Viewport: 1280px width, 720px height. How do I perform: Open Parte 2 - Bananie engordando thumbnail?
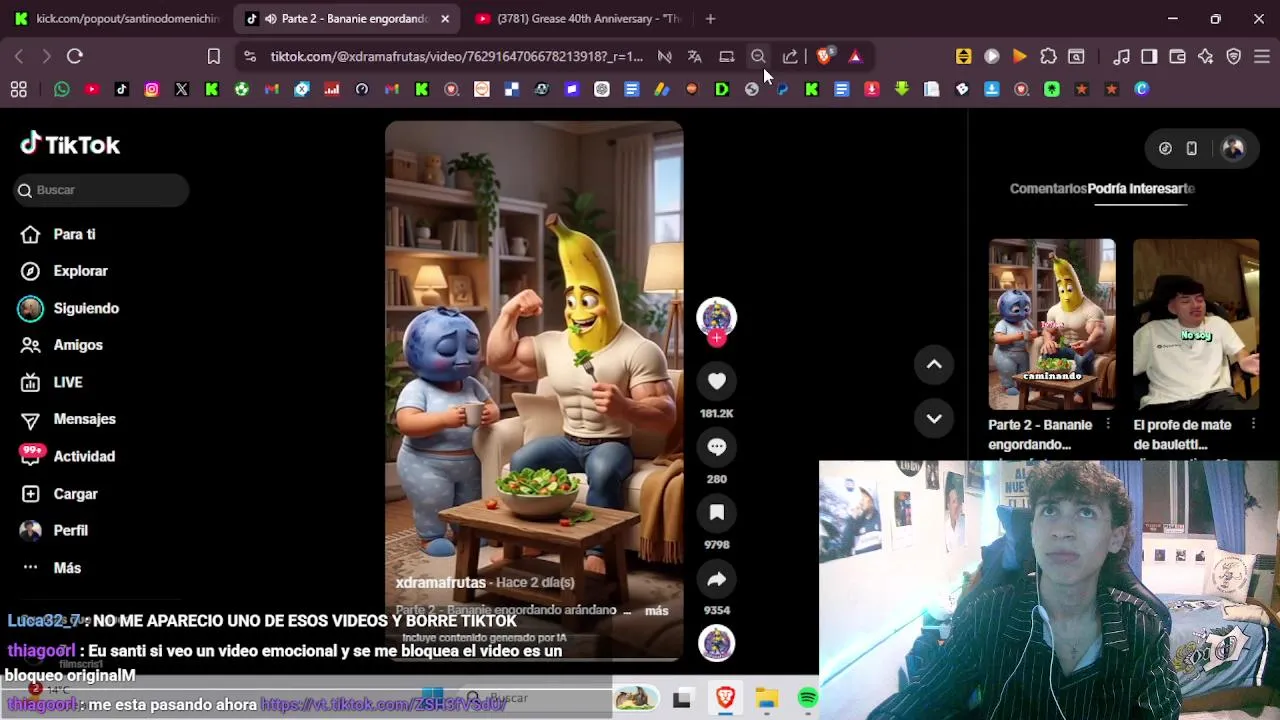coord(1052,324)
